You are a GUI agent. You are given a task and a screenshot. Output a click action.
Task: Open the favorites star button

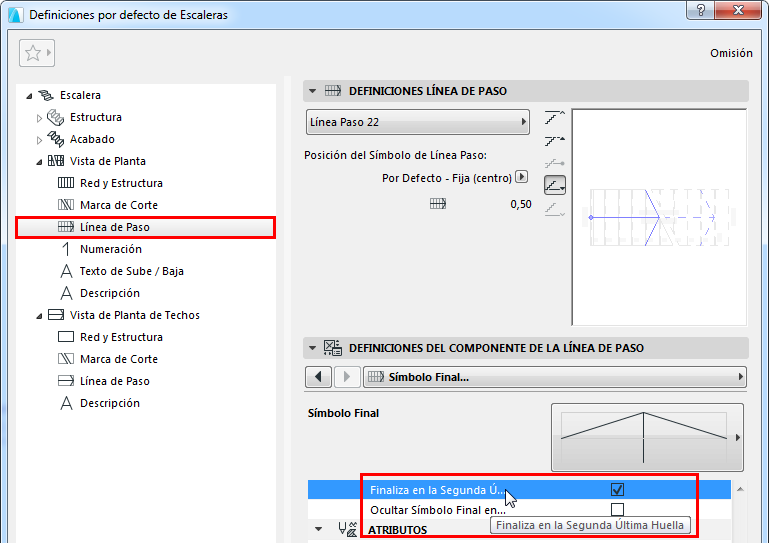click(x=37, y=53)
